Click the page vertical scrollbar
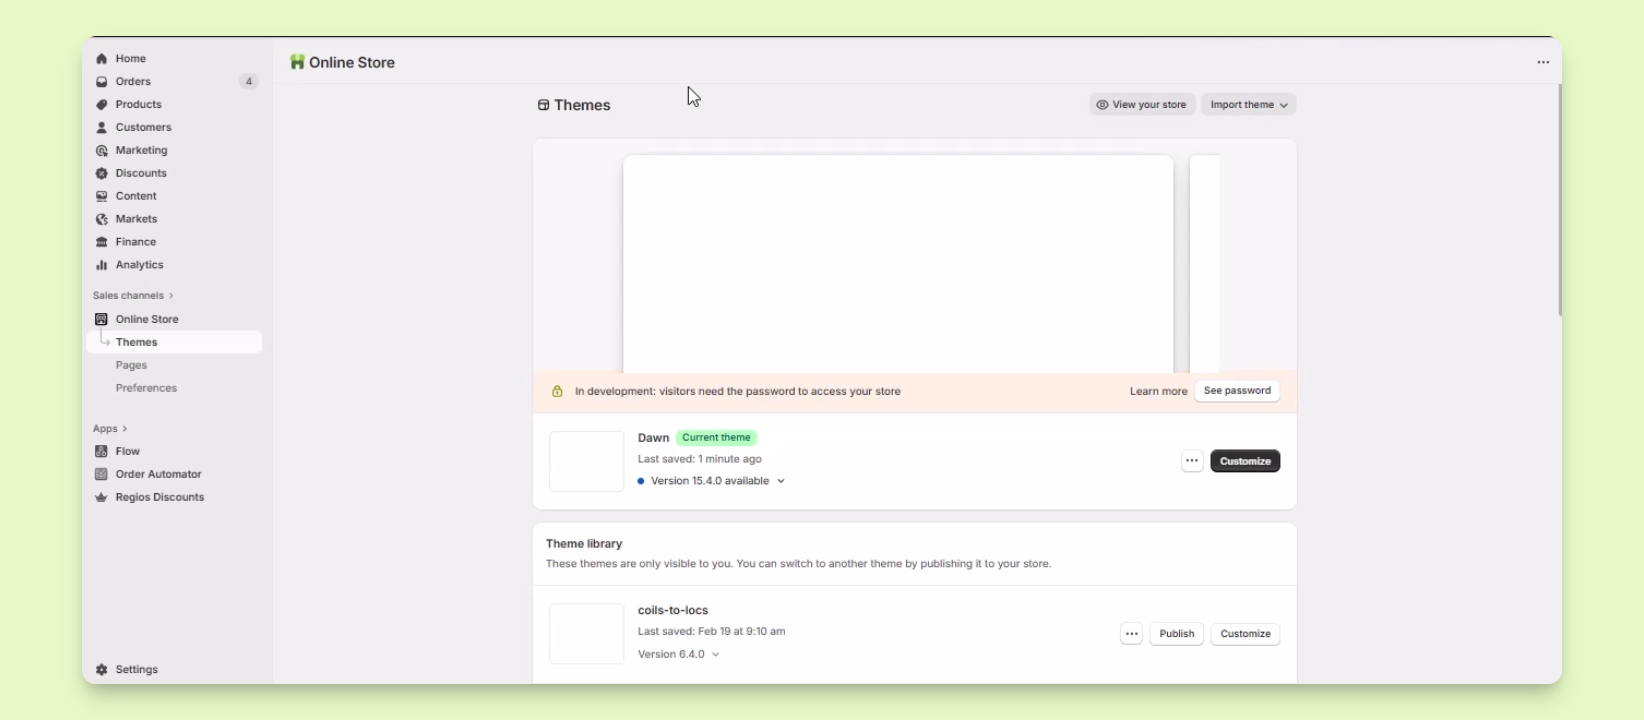This screenshot has height=720, width=1644. [x=1560, y=200]
